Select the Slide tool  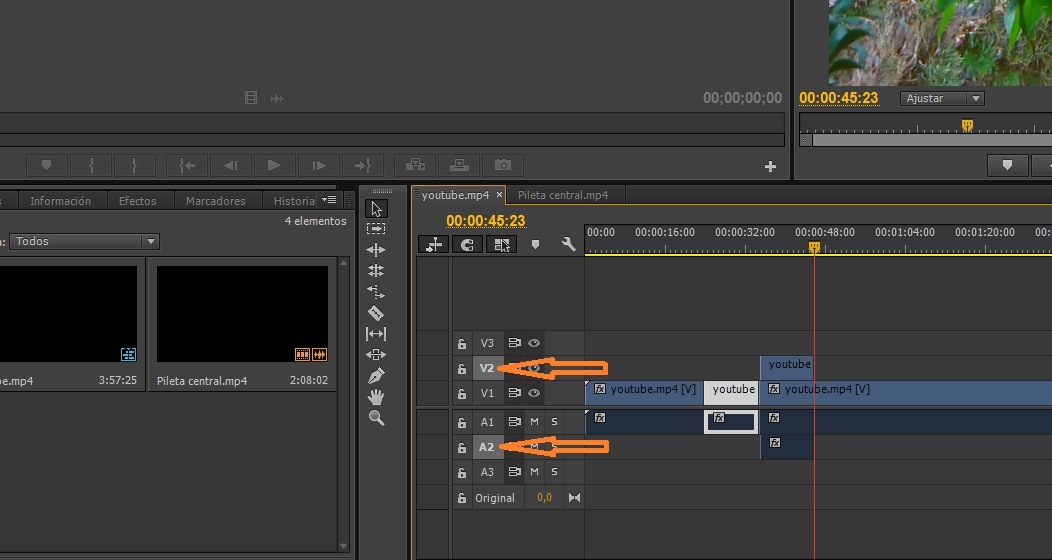[376, 354]
